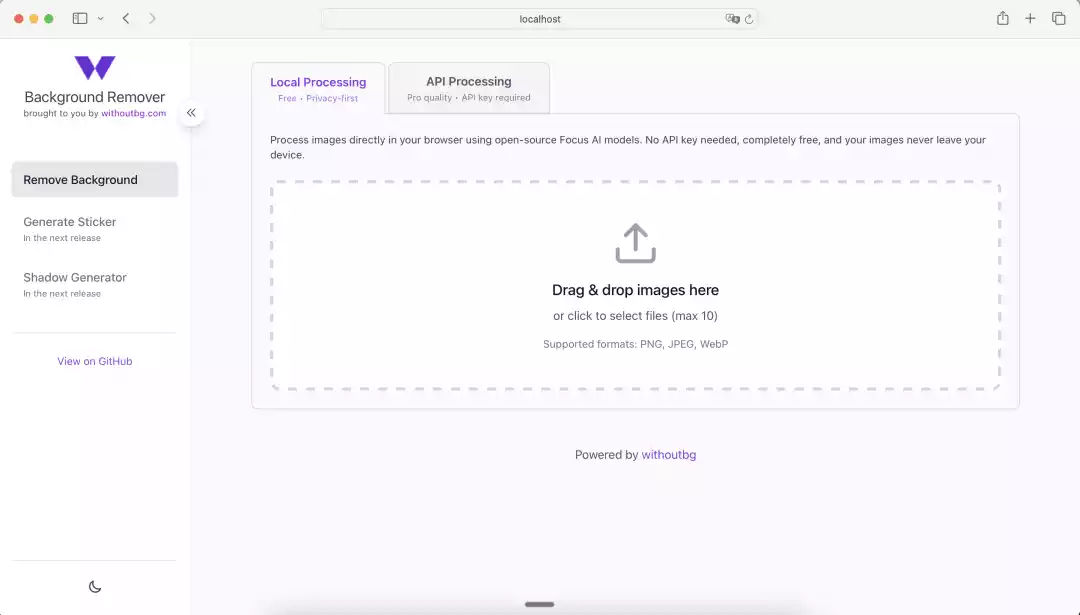The image size is (1080, 615).
Task: Select the Local Processing tab
Action: [318, 88]
